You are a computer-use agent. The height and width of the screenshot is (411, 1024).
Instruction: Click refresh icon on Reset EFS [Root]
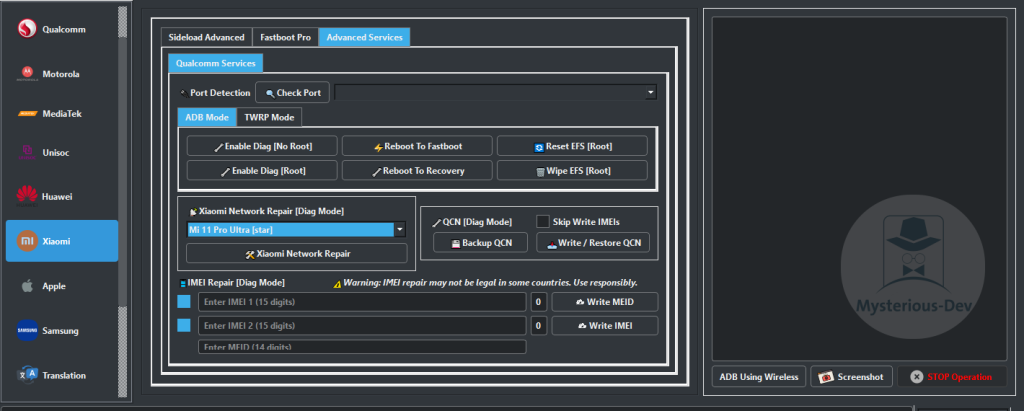[x=539, y=147]
